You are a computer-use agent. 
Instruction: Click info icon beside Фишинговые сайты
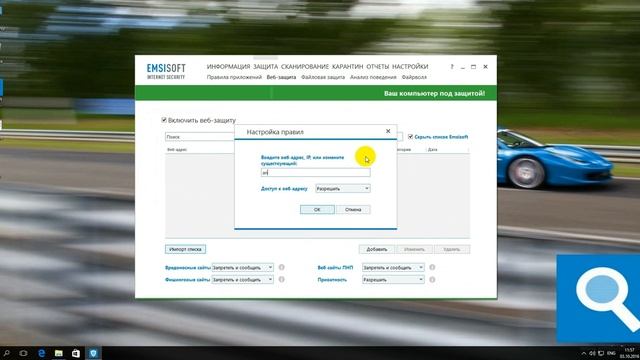pos(281,280)
